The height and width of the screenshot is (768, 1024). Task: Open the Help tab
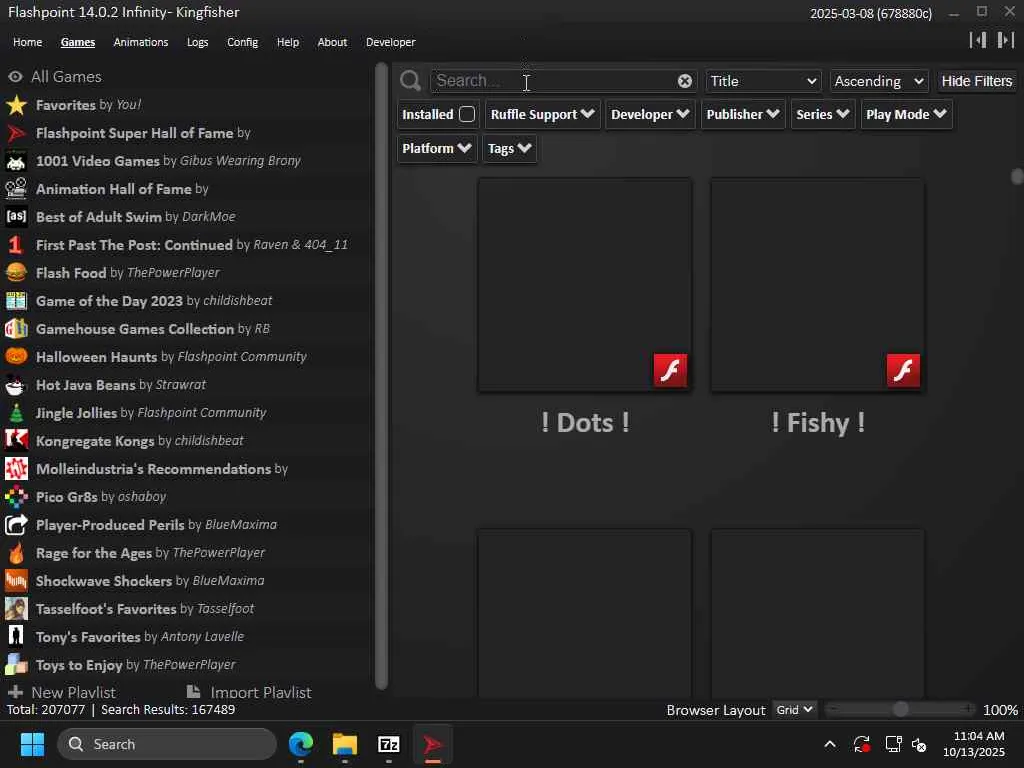(x=287, y=42)
